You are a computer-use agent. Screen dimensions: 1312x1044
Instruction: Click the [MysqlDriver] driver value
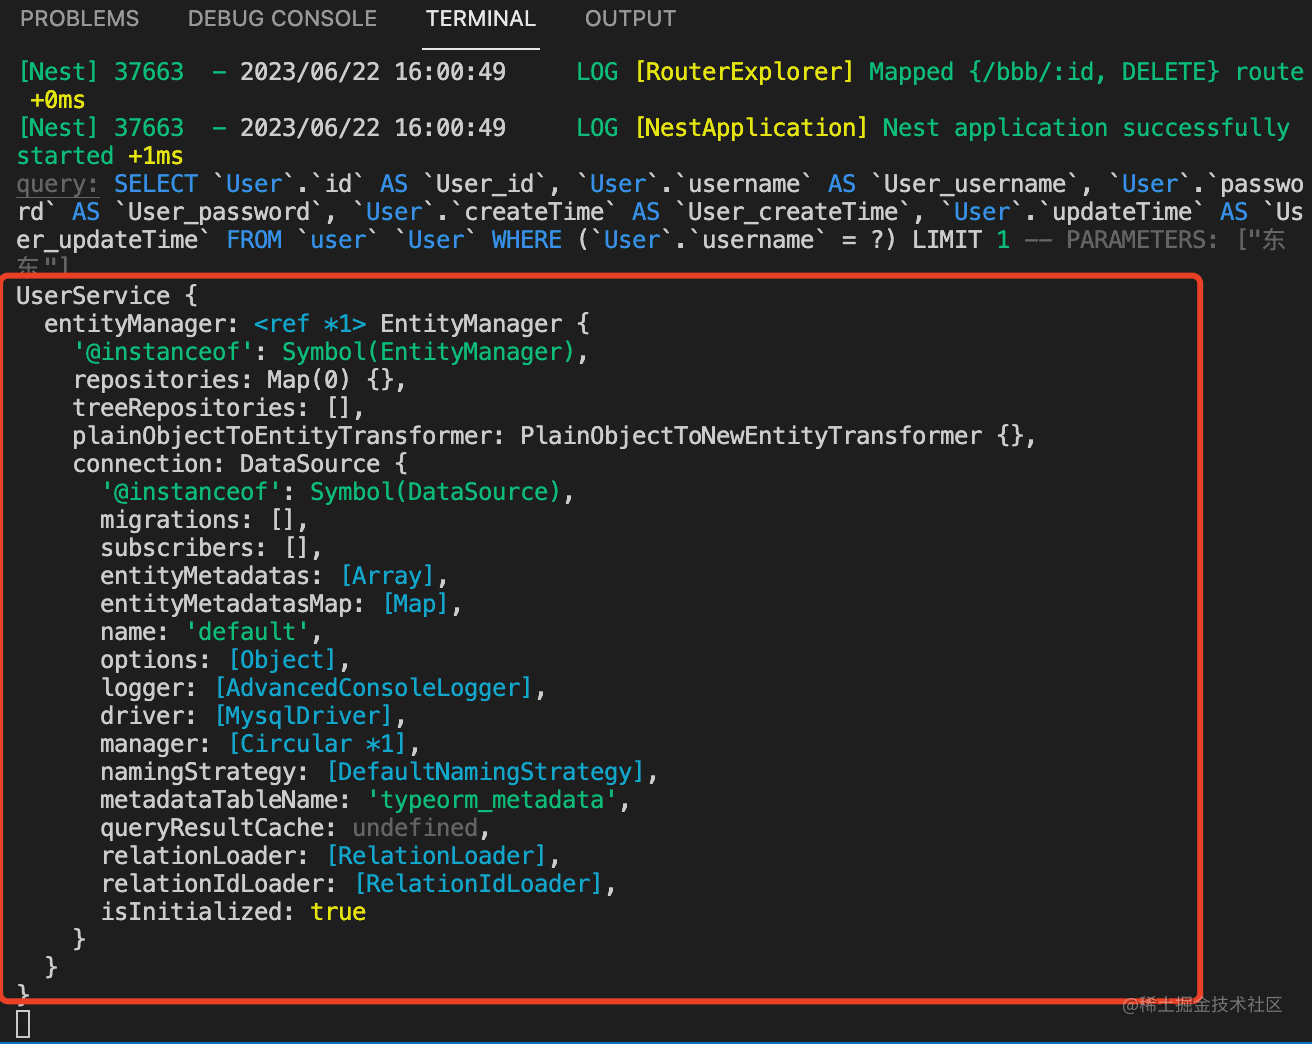pyautogui.click(x=303, y=716)
